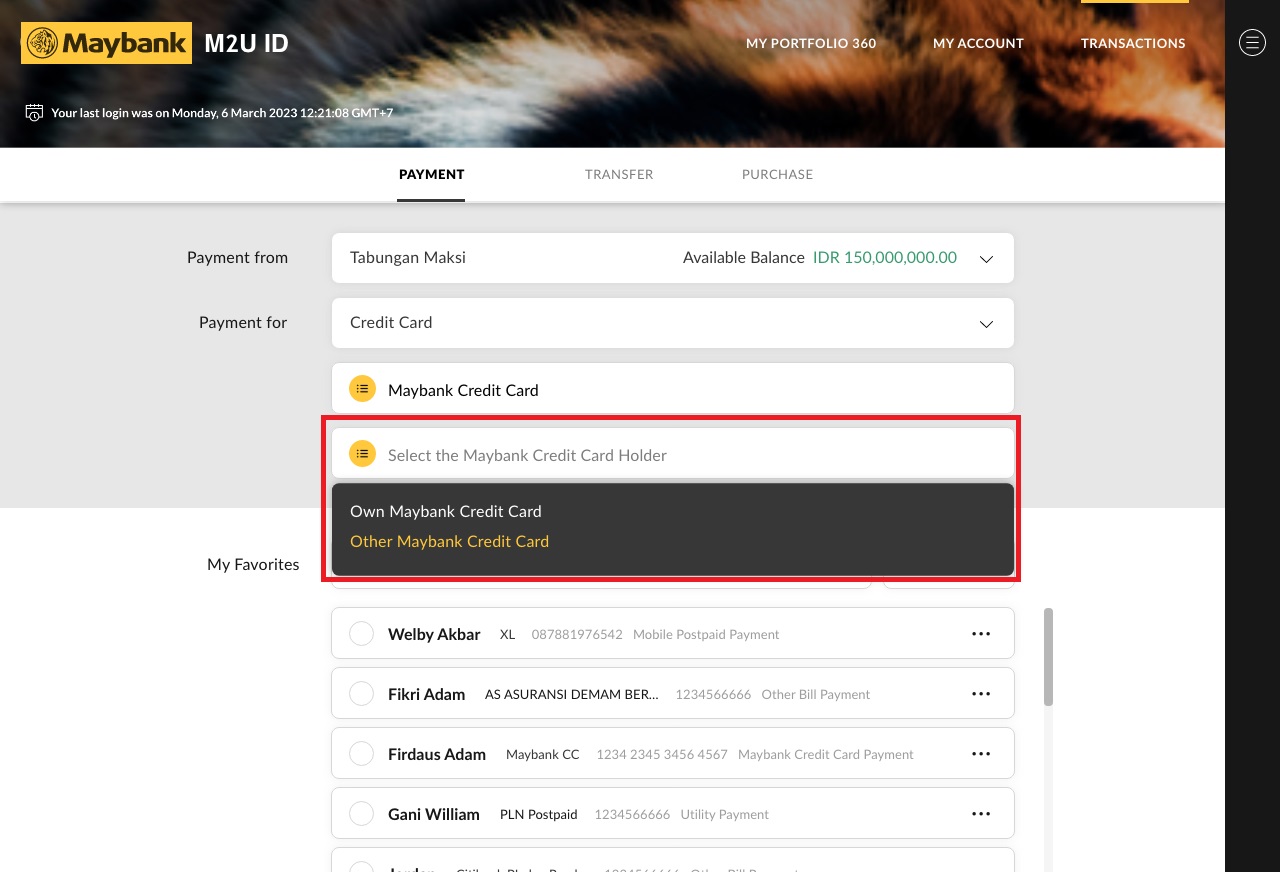Click Fikri Adam name
This screenshot has width=1280, height=872.
pyautogui.click(x=426, y=694)
